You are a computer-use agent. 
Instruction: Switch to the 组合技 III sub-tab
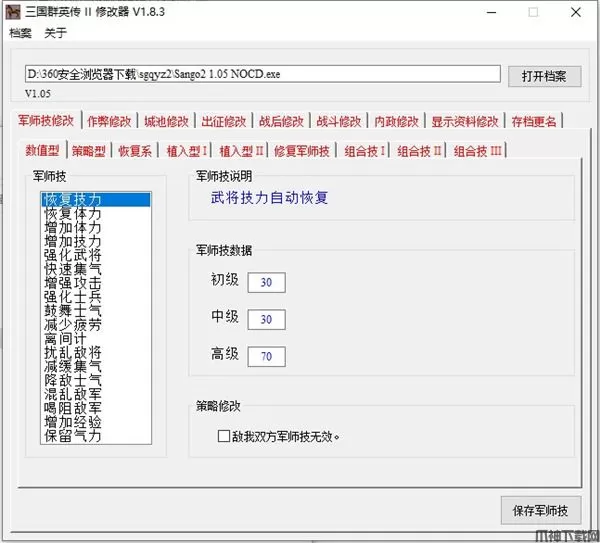pyautogui.click(x=478, y=151)
